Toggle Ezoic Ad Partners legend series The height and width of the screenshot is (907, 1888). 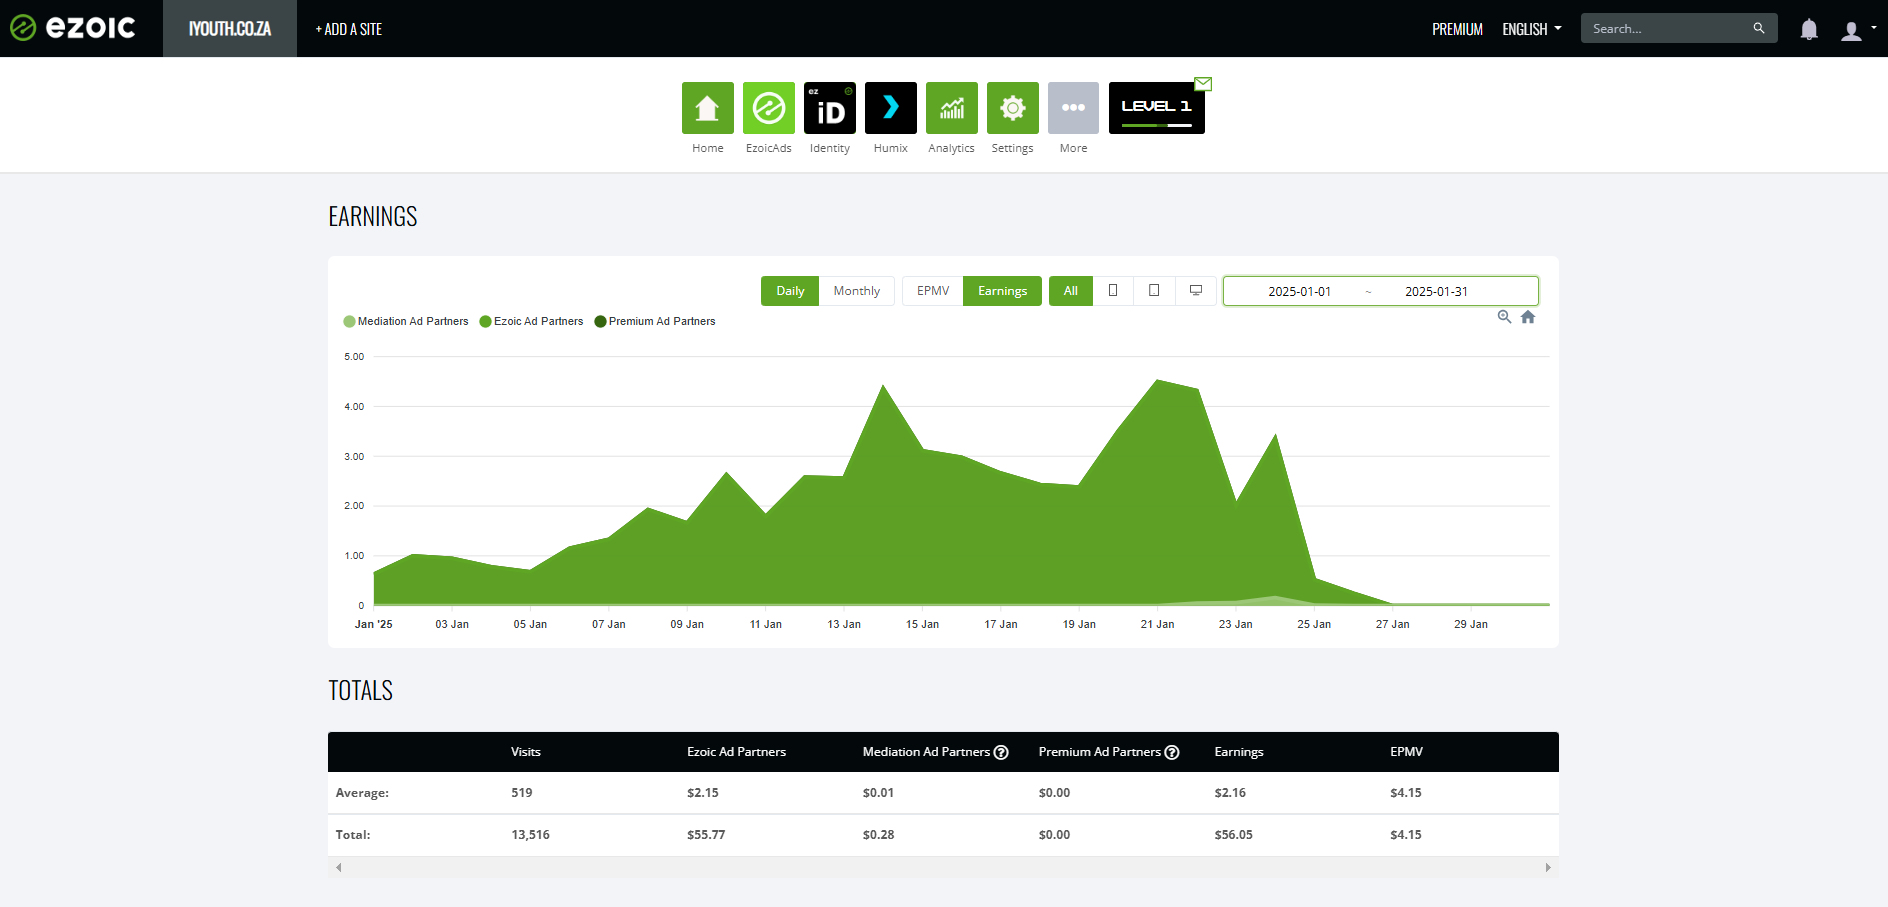531,321
